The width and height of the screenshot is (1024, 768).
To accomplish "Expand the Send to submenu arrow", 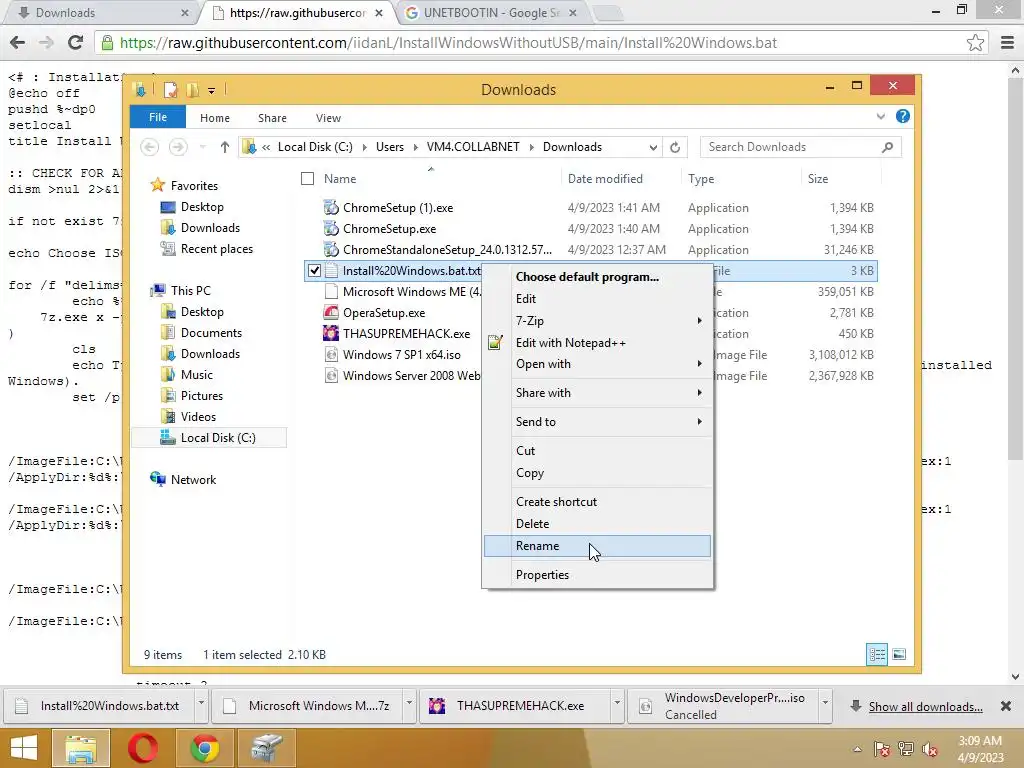I will click(x=699, y=422).
